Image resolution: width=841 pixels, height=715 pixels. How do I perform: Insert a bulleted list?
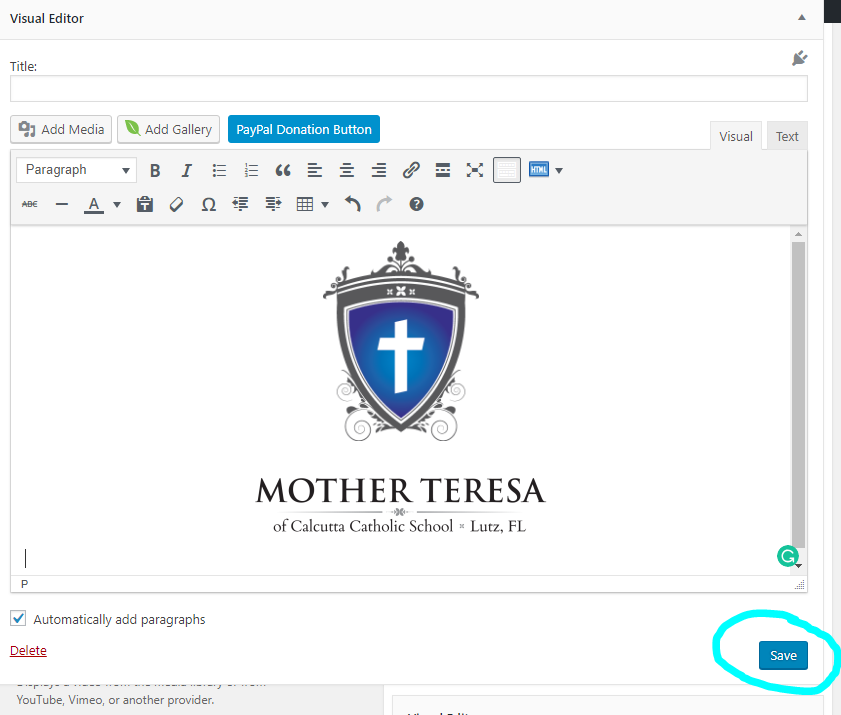219,170
